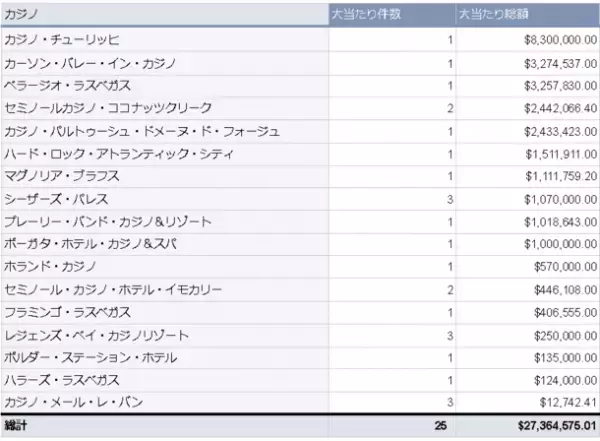Click the $1,000,000.00 amount
600x441 pixels.
tap(560, 244)
